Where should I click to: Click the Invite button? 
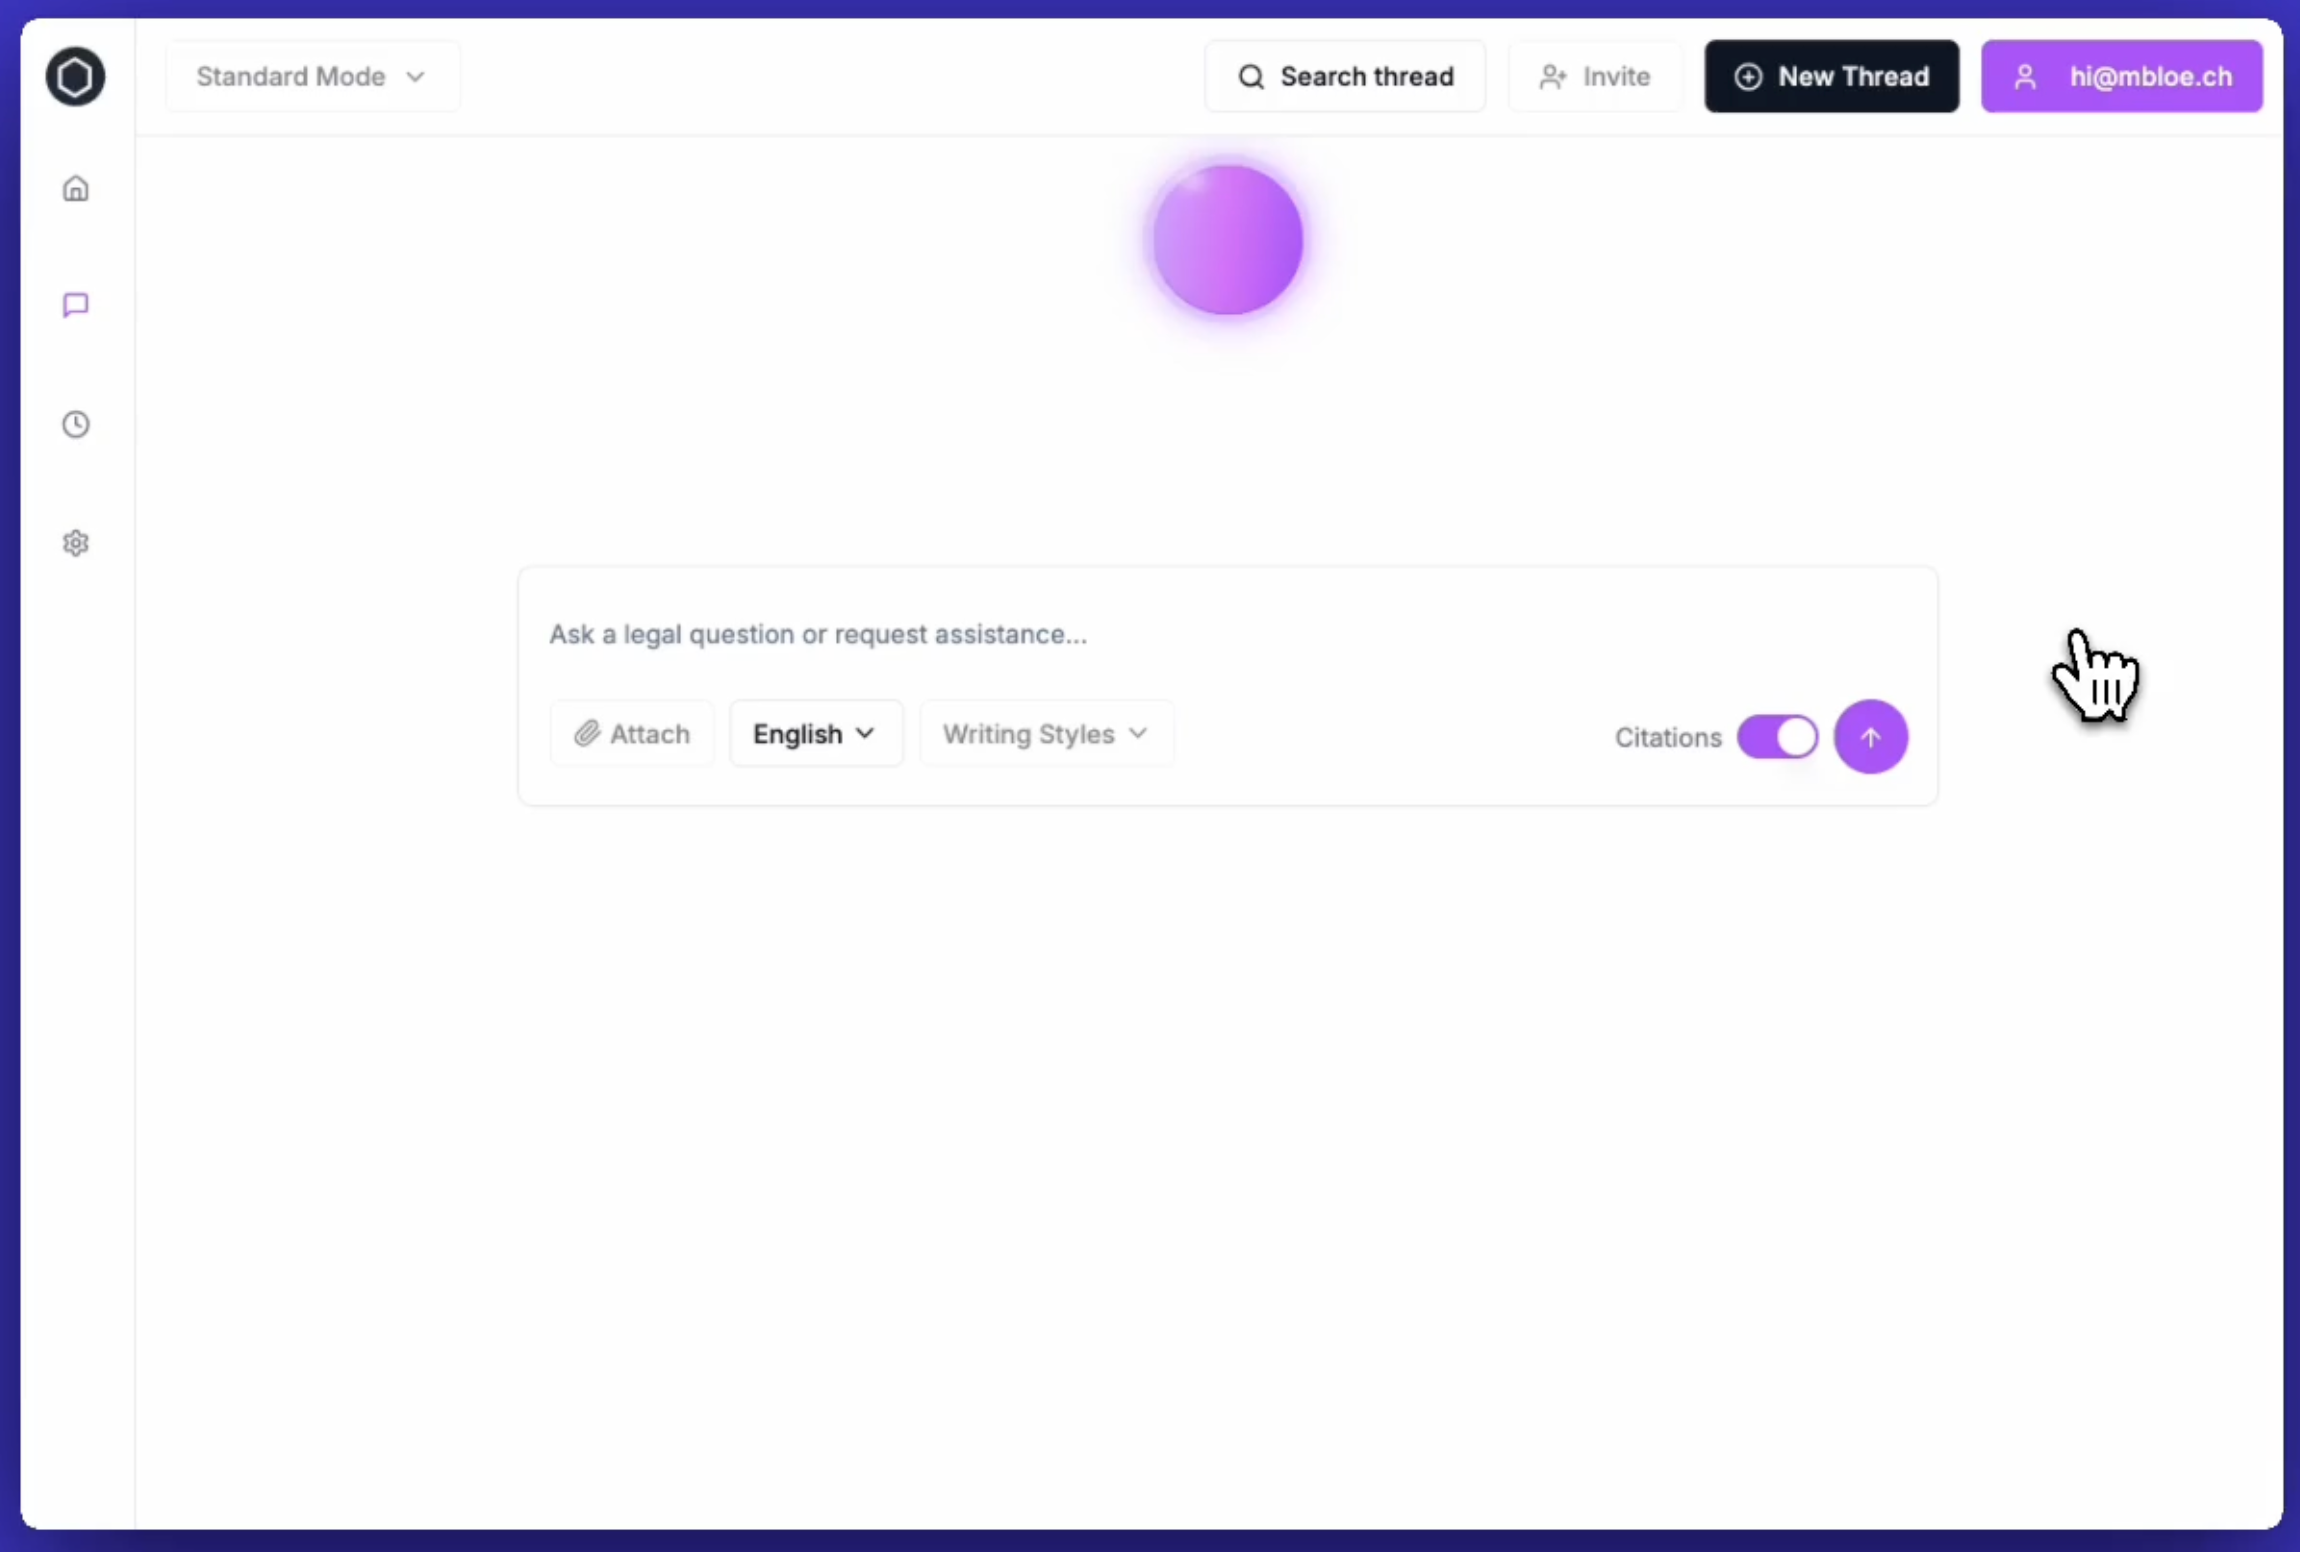(1594, 76)
